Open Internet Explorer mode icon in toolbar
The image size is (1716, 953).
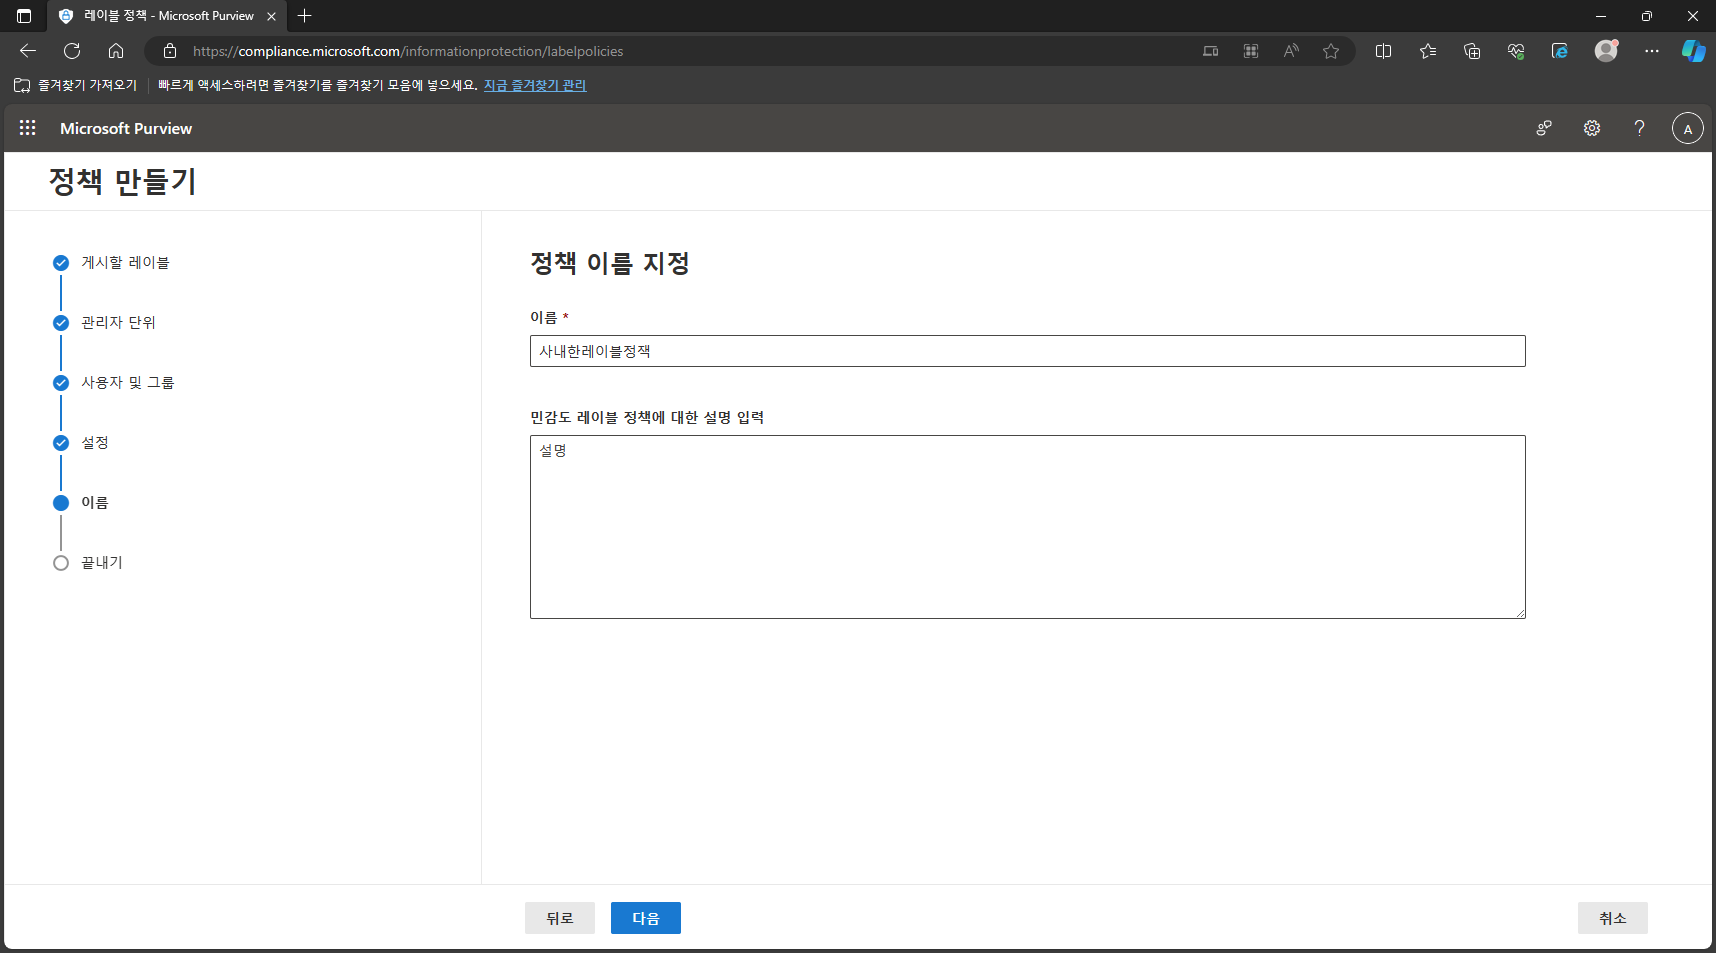coord(1560,51)
